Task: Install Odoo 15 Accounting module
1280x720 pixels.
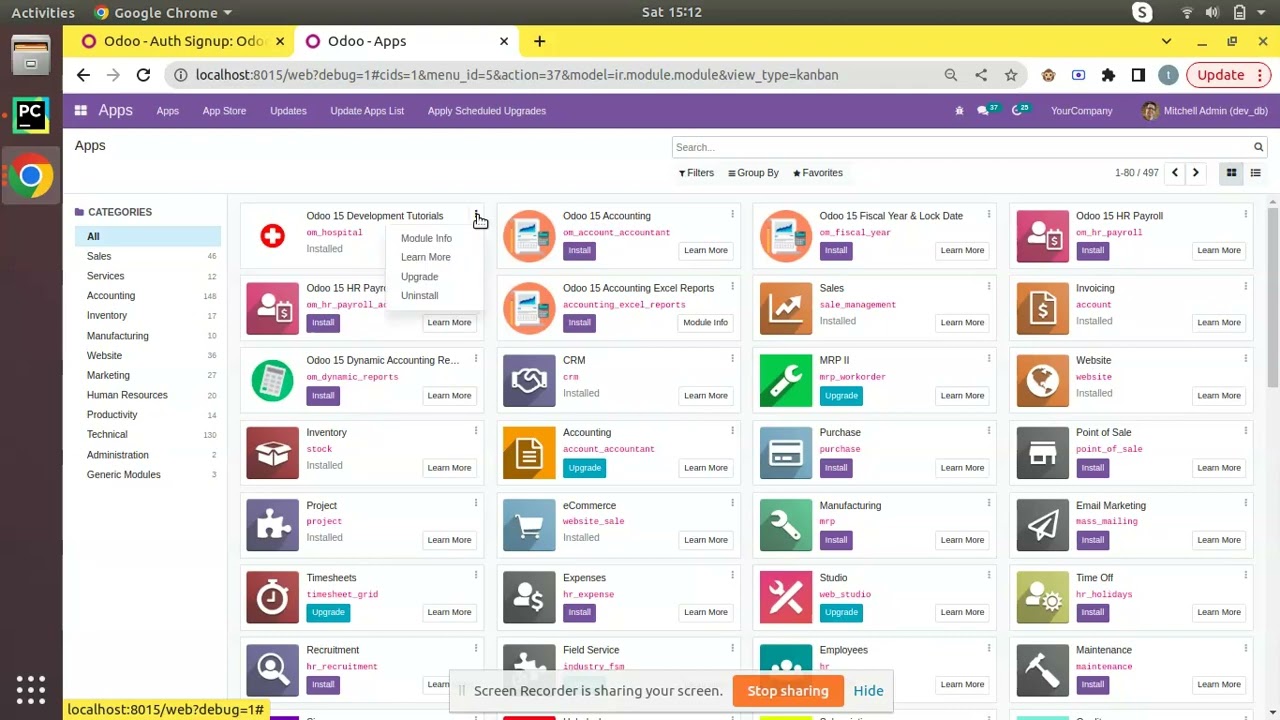Action: [580, 250]
